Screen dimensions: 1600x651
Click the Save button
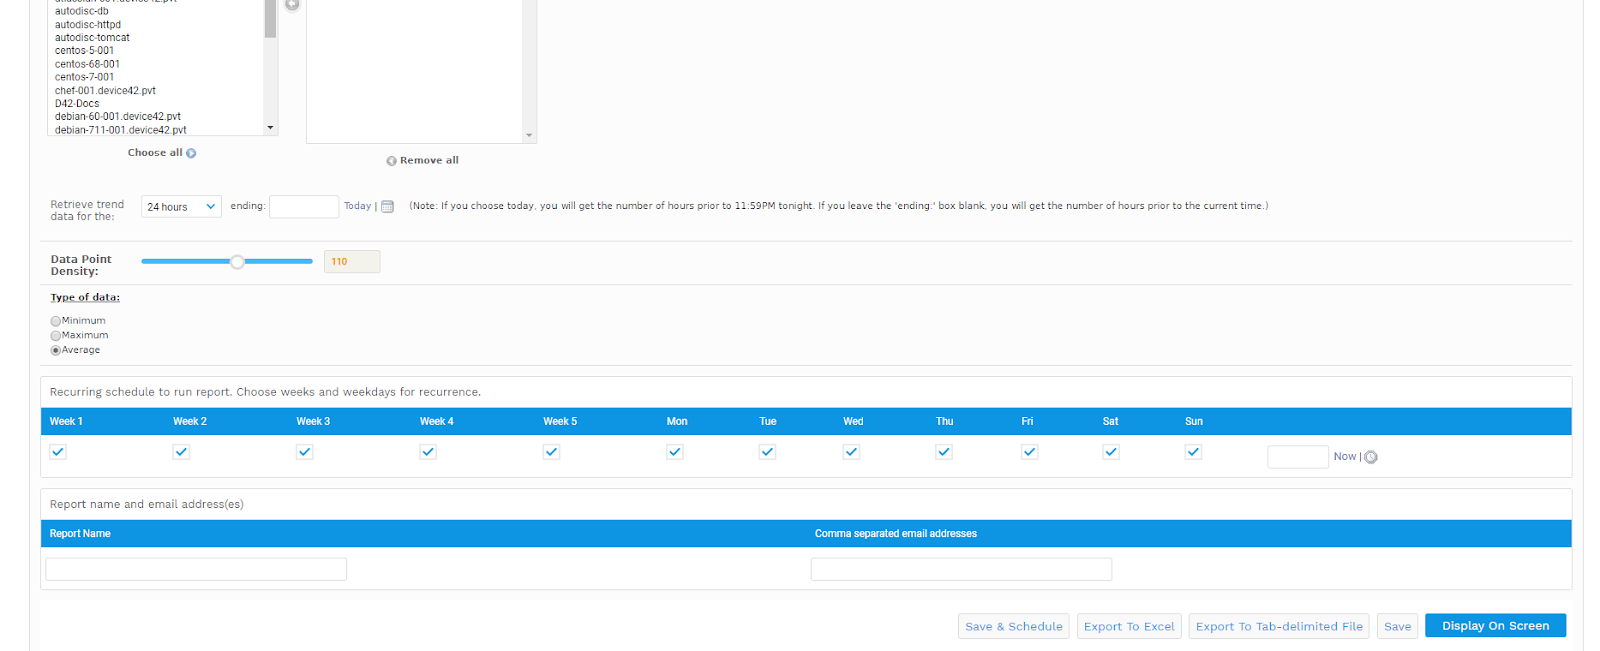point(1397,626)
